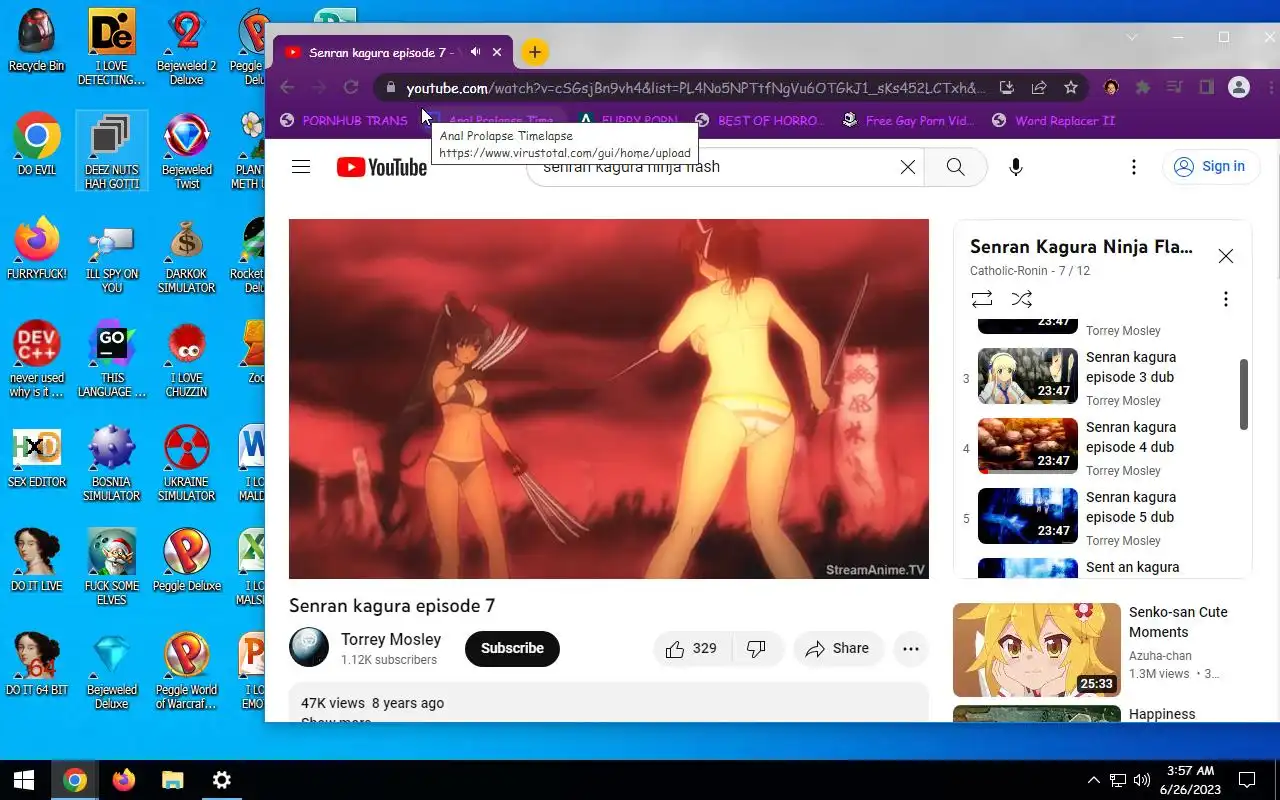Open the Word Replacer II bookmark
The height and width of the screenshot is (800, 1280).
pos(1054,121)
